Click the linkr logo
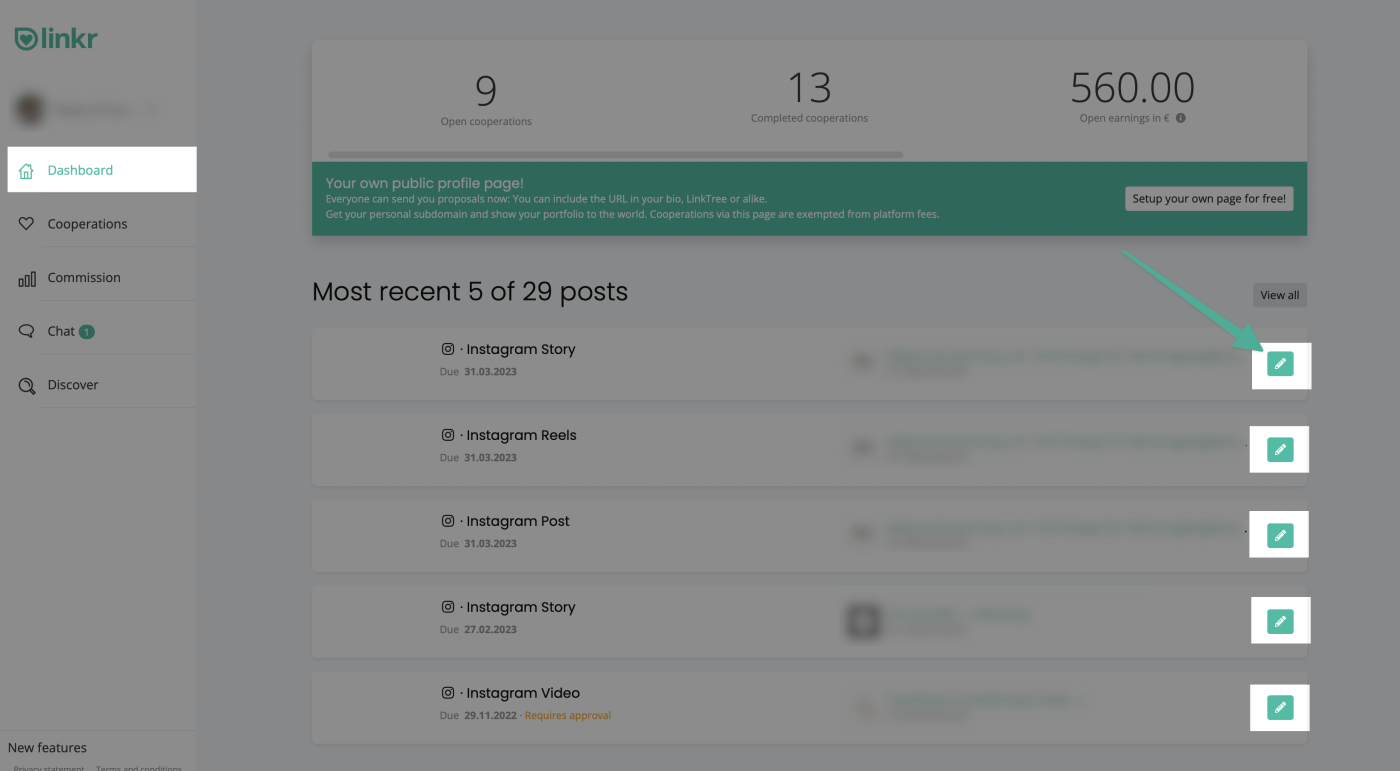This screenshot has width=1400, height=771. point(56,39)
